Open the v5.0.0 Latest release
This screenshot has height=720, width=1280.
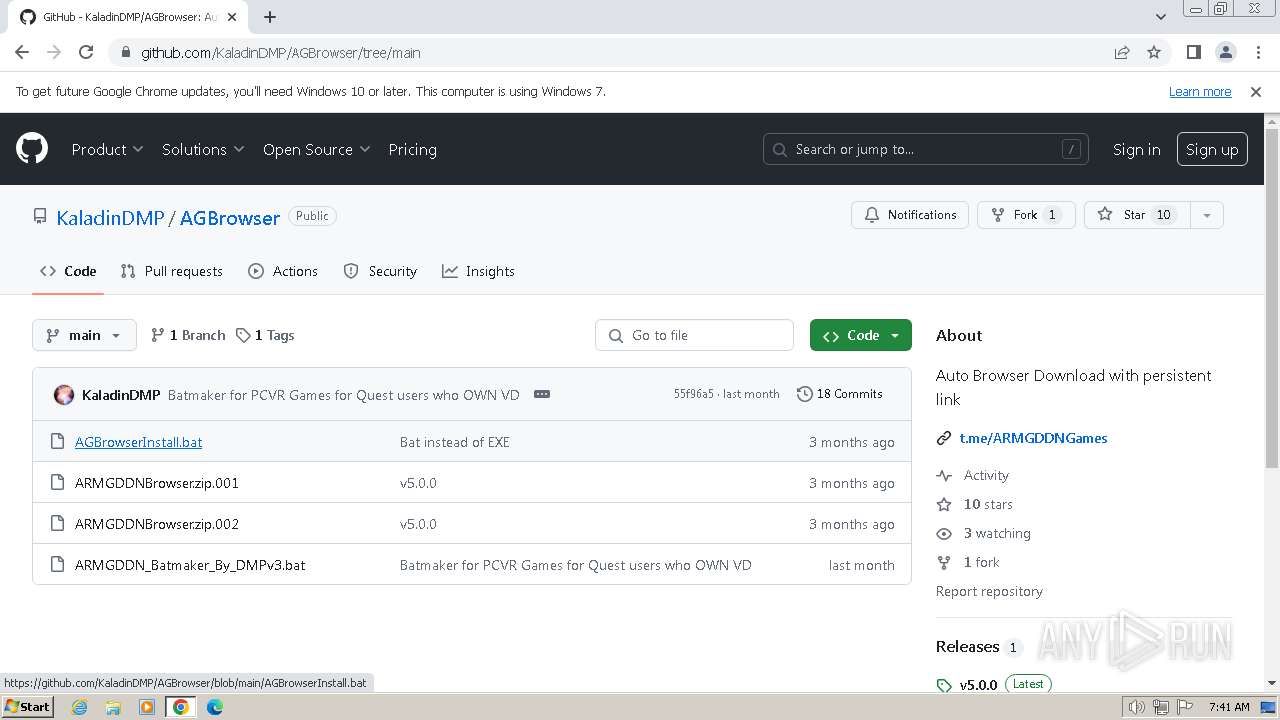[994, 685]
